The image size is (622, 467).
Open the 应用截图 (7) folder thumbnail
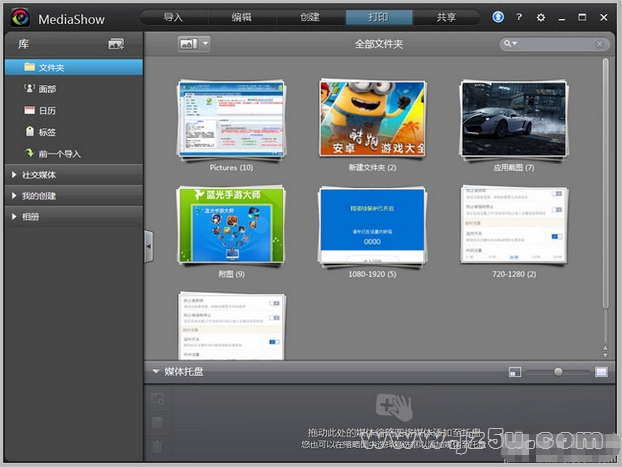tap(514, 119)
